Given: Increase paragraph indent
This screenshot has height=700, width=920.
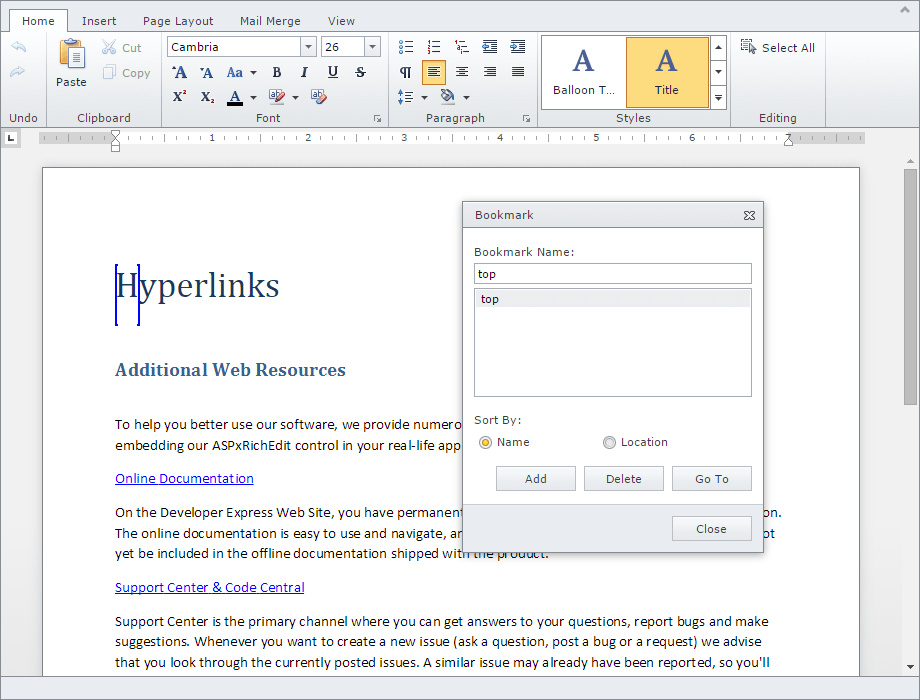Looking at the screenshot, I should (x=517, y=47).
